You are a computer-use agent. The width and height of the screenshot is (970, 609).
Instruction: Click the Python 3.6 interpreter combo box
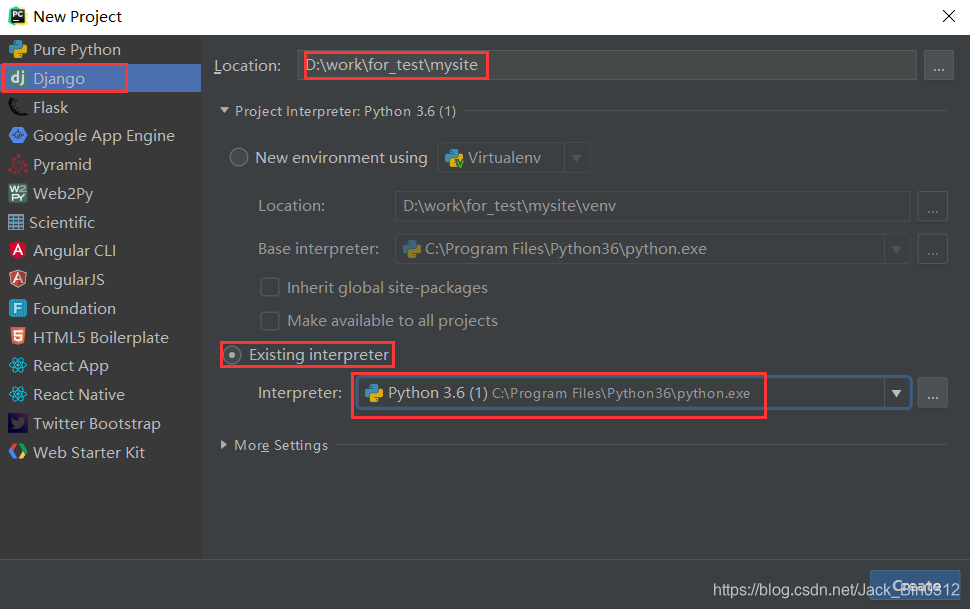pyautogui.click(x=633, y=393)
